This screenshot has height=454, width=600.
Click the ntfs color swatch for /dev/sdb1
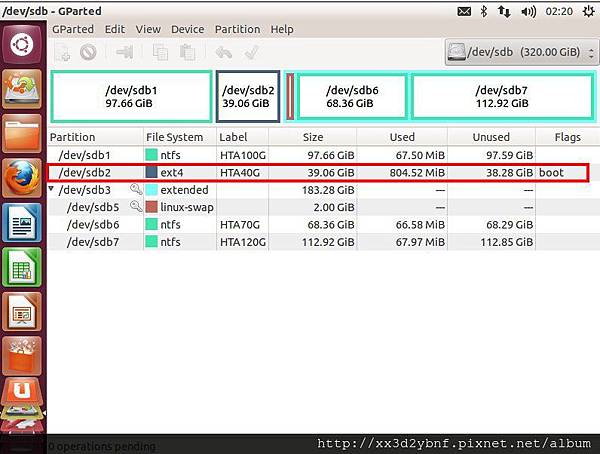[152, 155]
